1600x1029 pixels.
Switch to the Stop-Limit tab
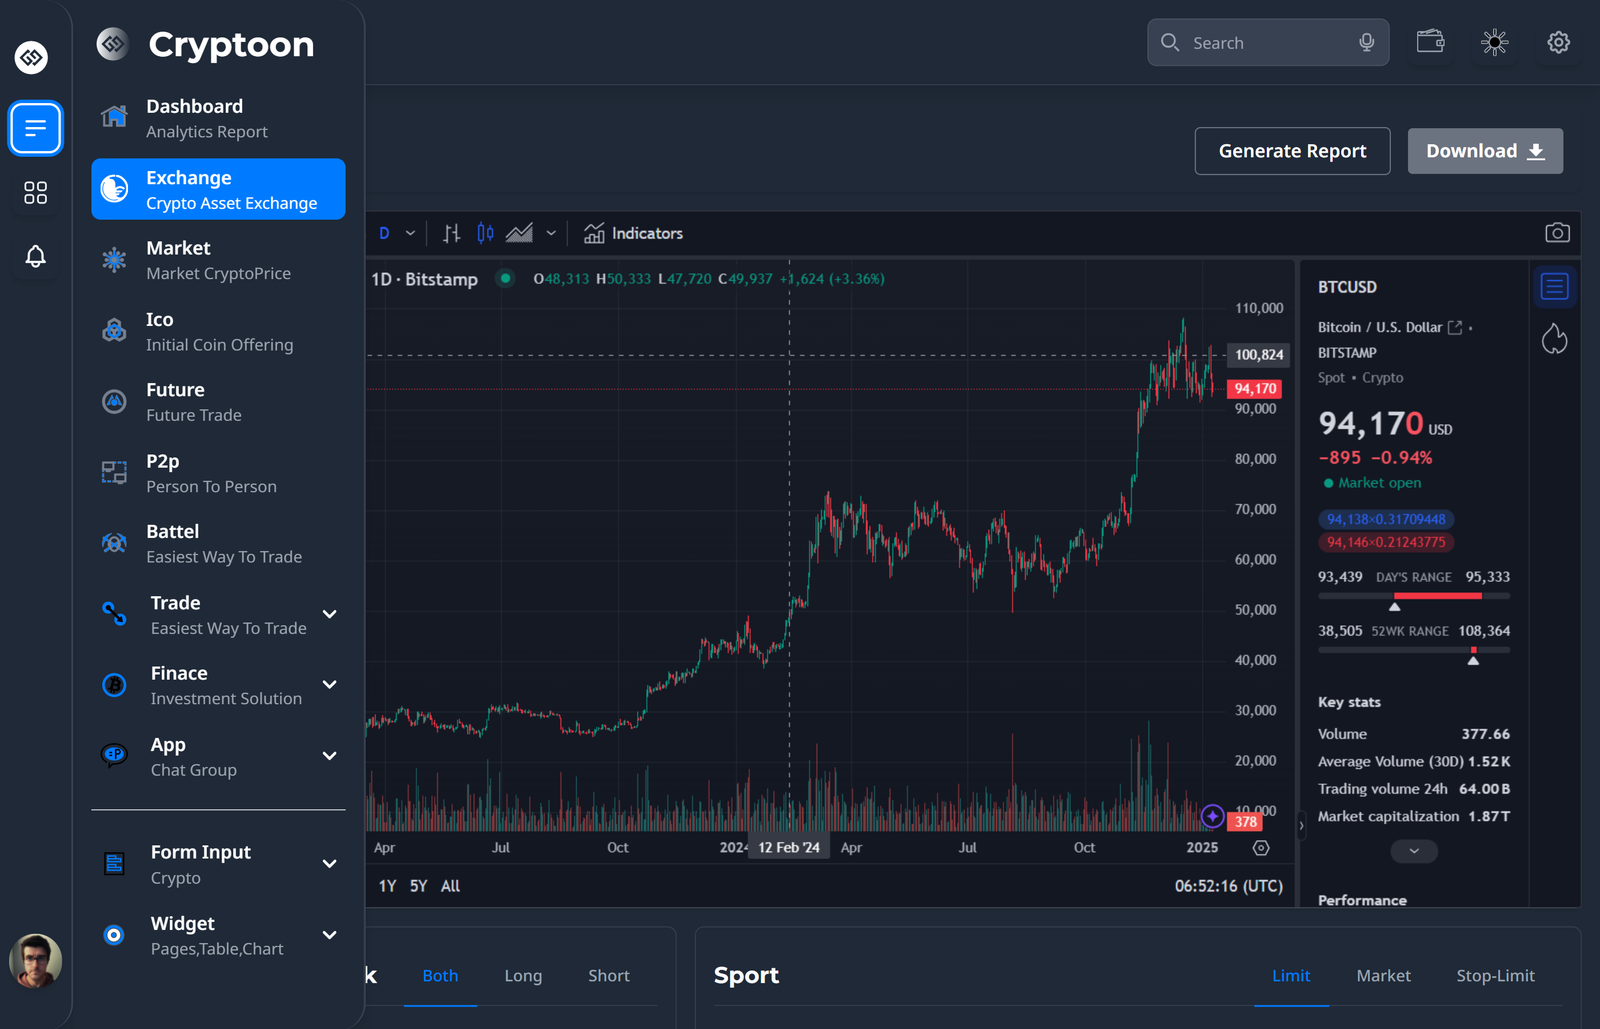[1495, 976]
